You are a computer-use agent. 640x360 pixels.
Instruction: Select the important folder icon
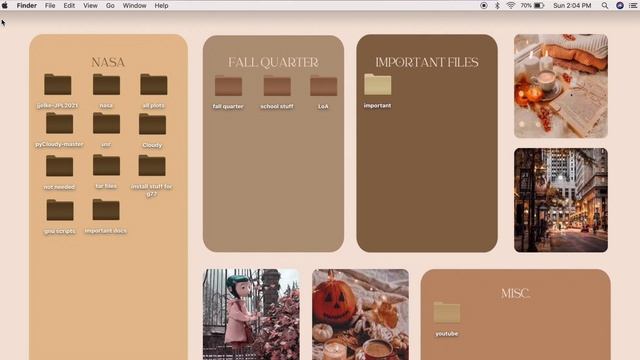(x=378, y=84)
